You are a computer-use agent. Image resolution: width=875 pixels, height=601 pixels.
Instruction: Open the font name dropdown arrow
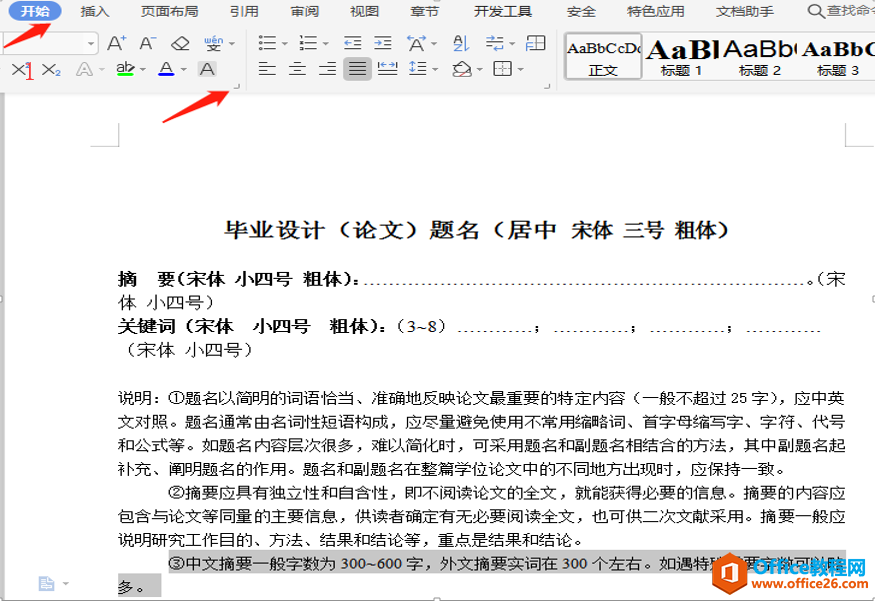(x=90, y=44)
